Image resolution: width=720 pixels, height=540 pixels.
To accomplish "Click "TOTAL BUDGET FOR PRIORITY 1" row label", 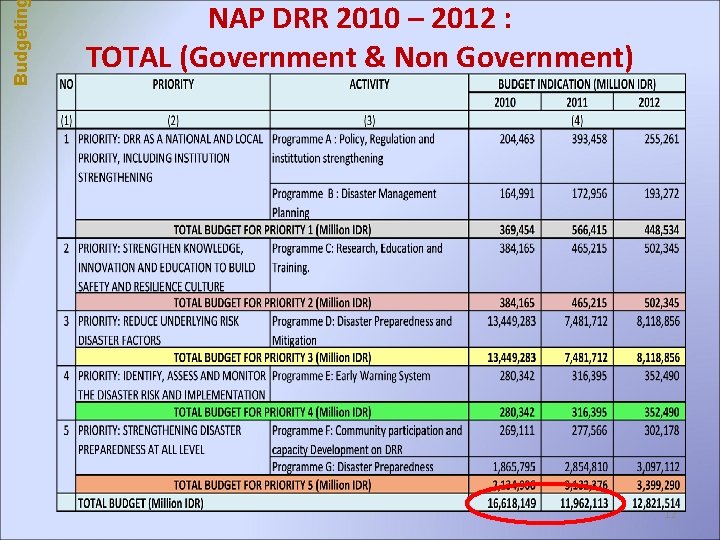I will (x=272, y=230).
